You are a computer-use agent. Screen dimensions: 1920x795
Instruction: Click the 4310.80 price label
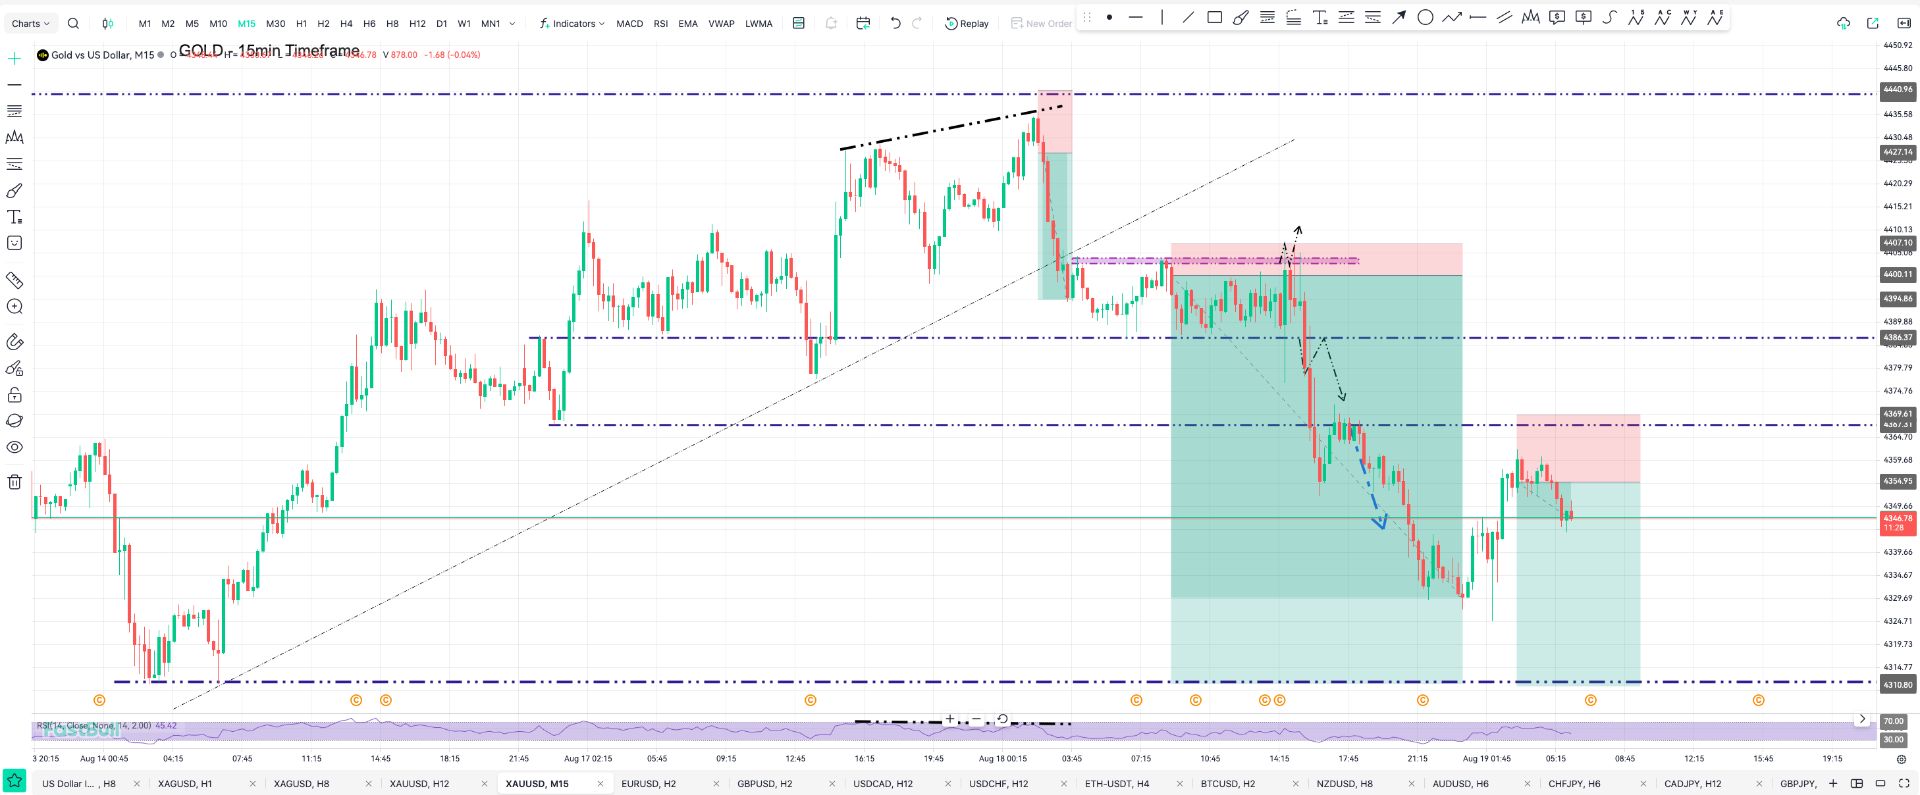(1897, 685)
